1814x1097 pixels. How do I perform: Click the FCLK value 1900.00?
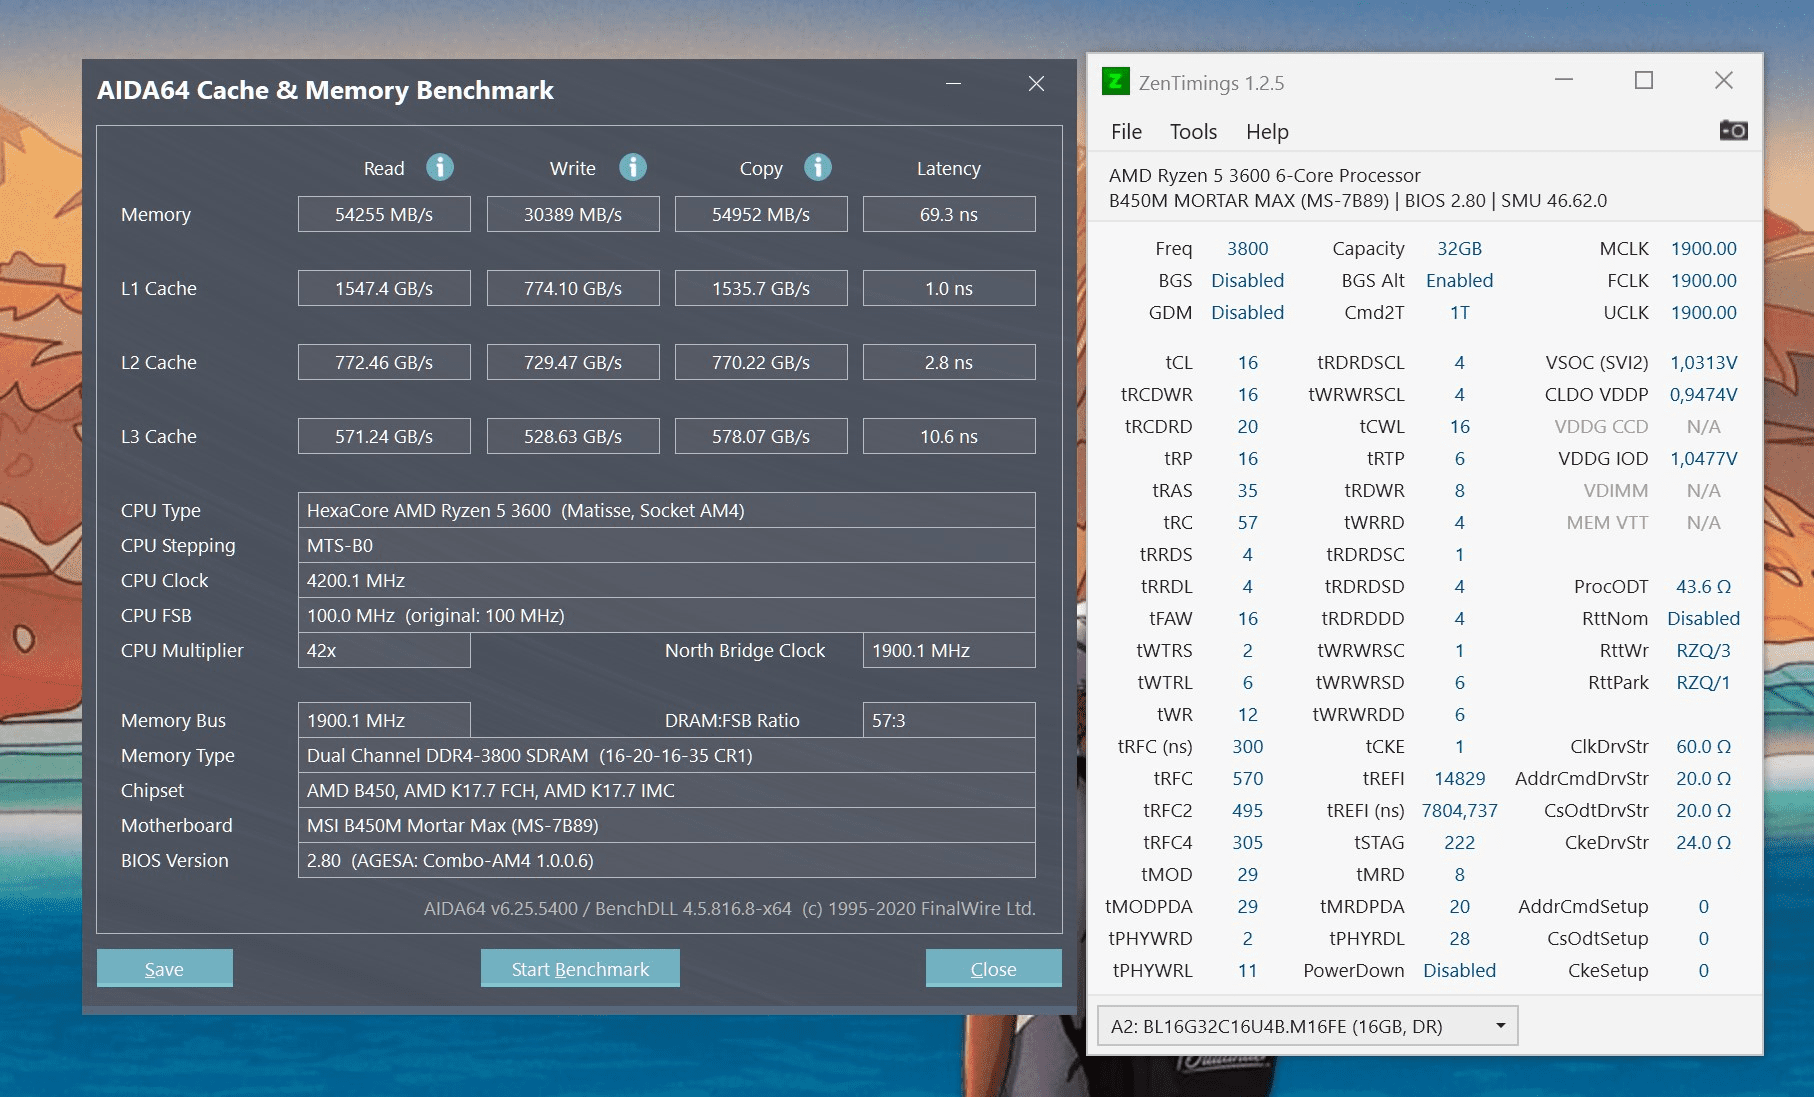(1703, 280)
